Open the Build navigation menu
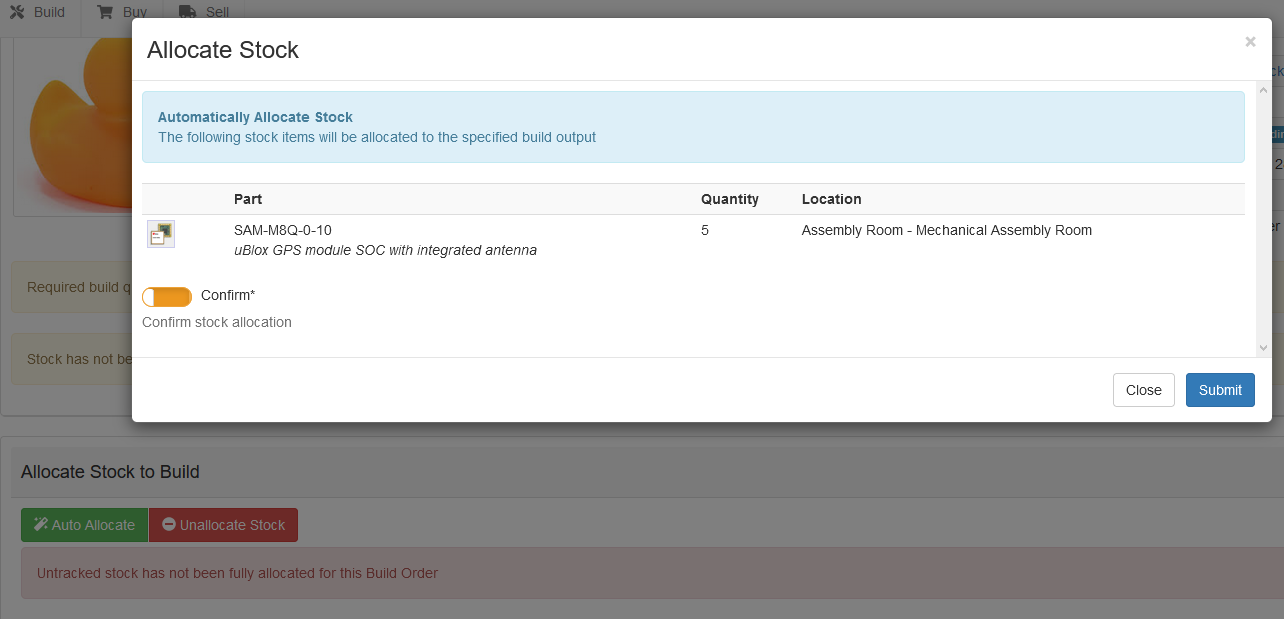1284x619 pixels. pos(48,12)
